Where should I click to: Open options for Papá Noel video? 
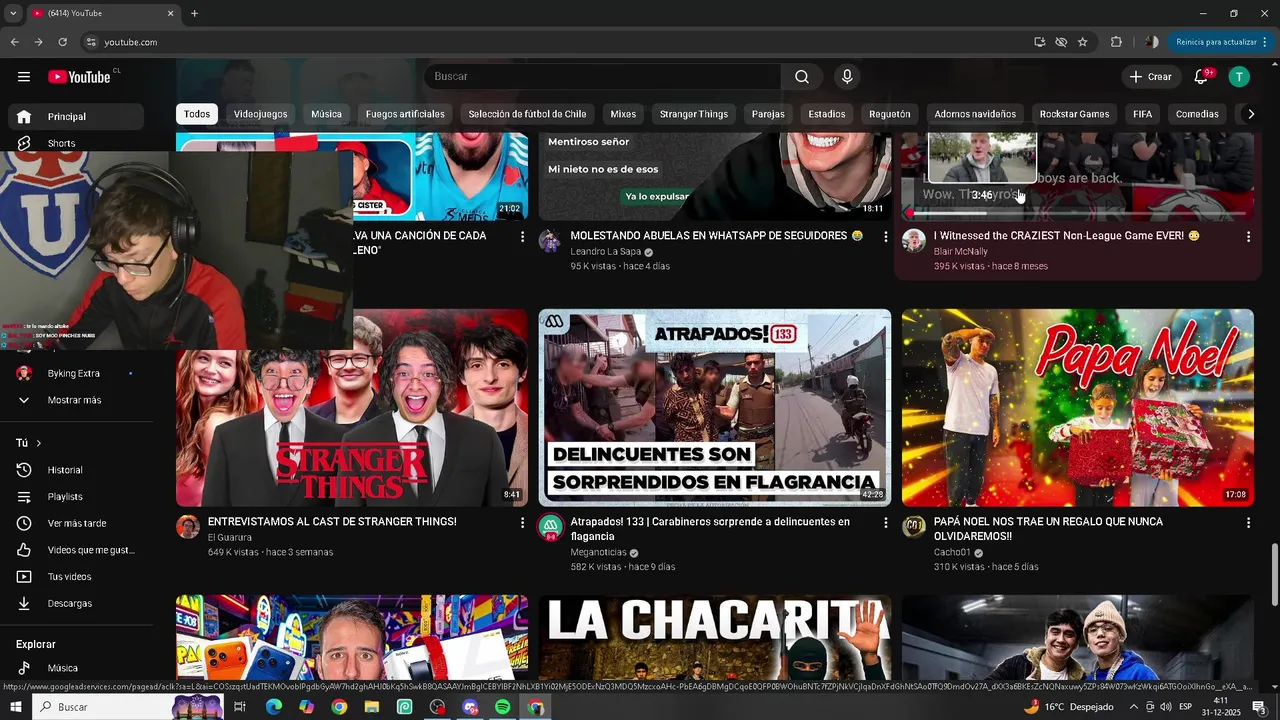coord(1248,523)
